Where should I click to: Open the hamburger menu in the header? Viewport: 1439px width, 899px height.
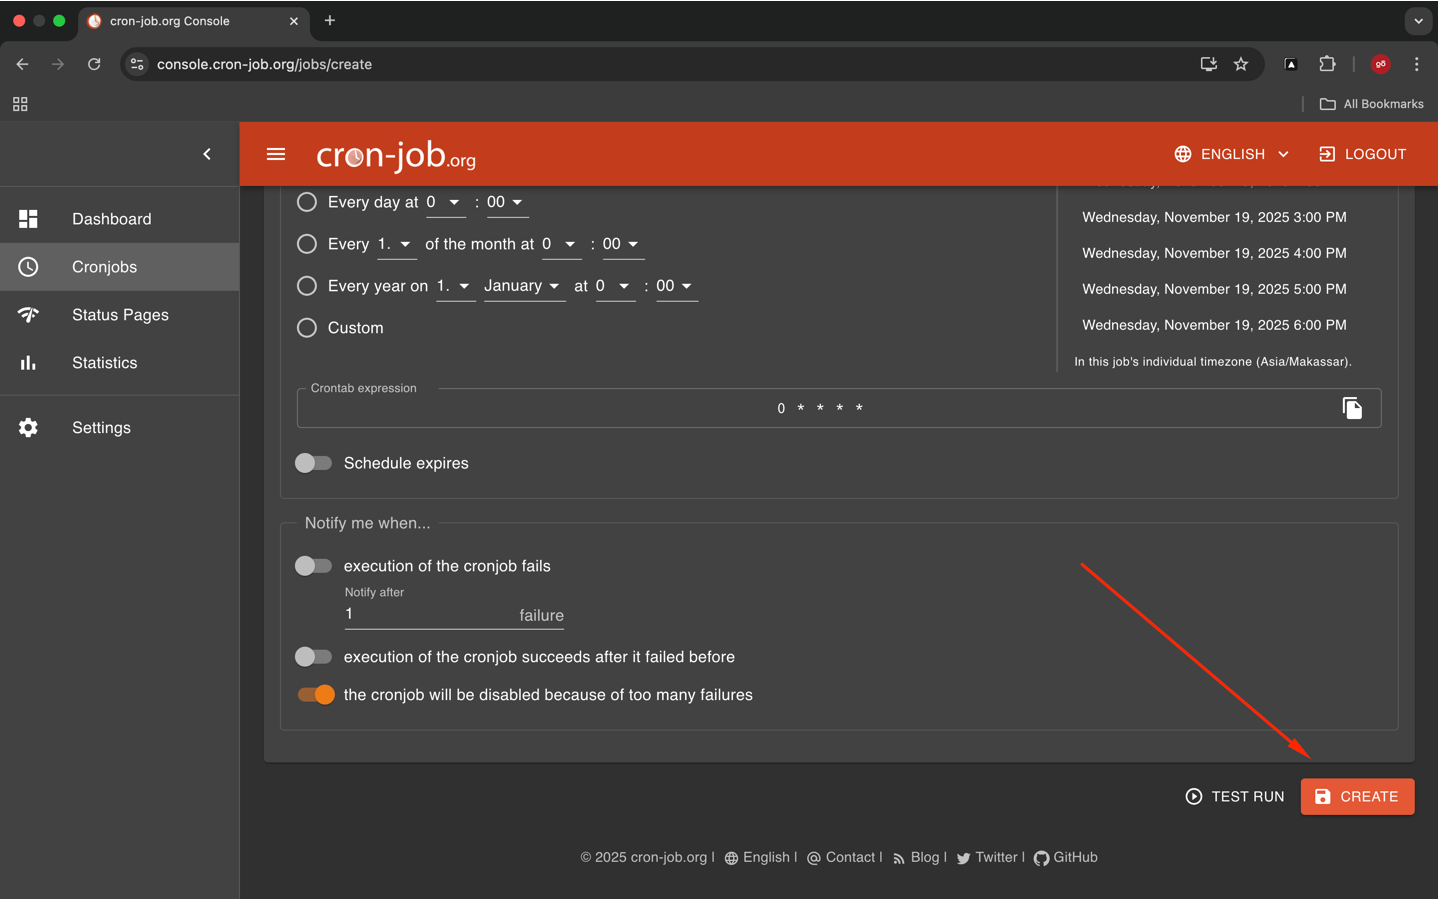[276, 154]
